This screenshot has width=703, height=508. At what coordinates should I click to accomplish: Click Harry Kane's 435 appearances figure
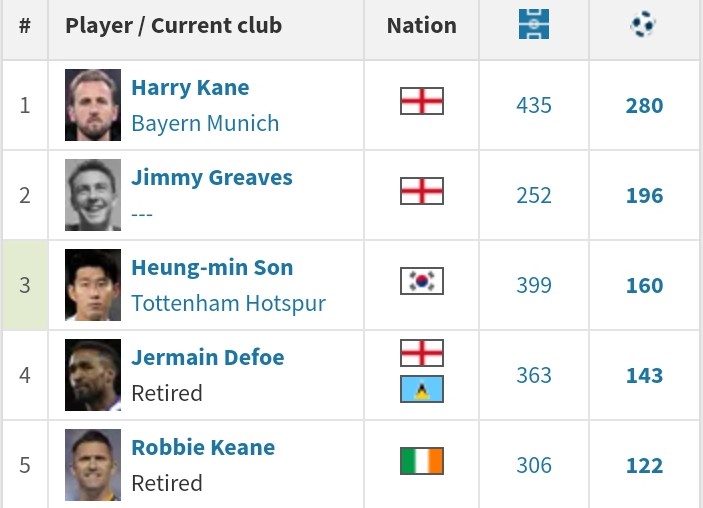[x=534, y=106]
